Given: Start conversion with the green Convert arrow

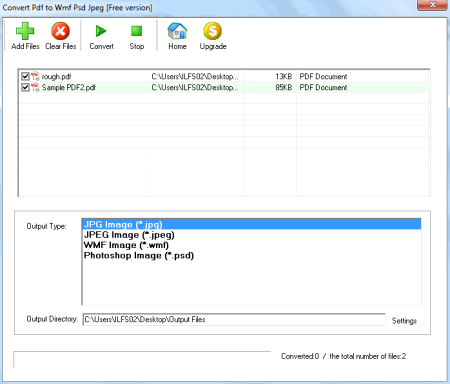Looking at the screenshot, I should click(101, 31).
